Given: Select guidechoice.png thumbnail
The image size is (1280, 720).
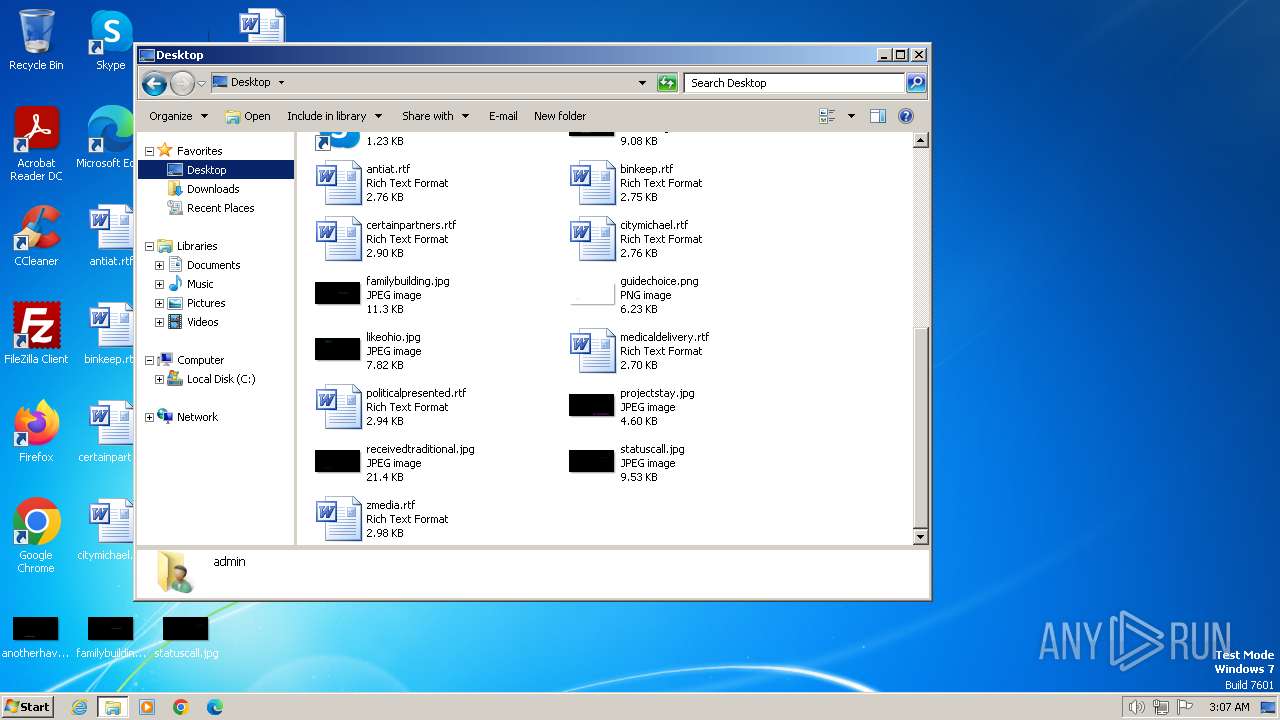Looking at the screenshot, I should tap(592, 293).
